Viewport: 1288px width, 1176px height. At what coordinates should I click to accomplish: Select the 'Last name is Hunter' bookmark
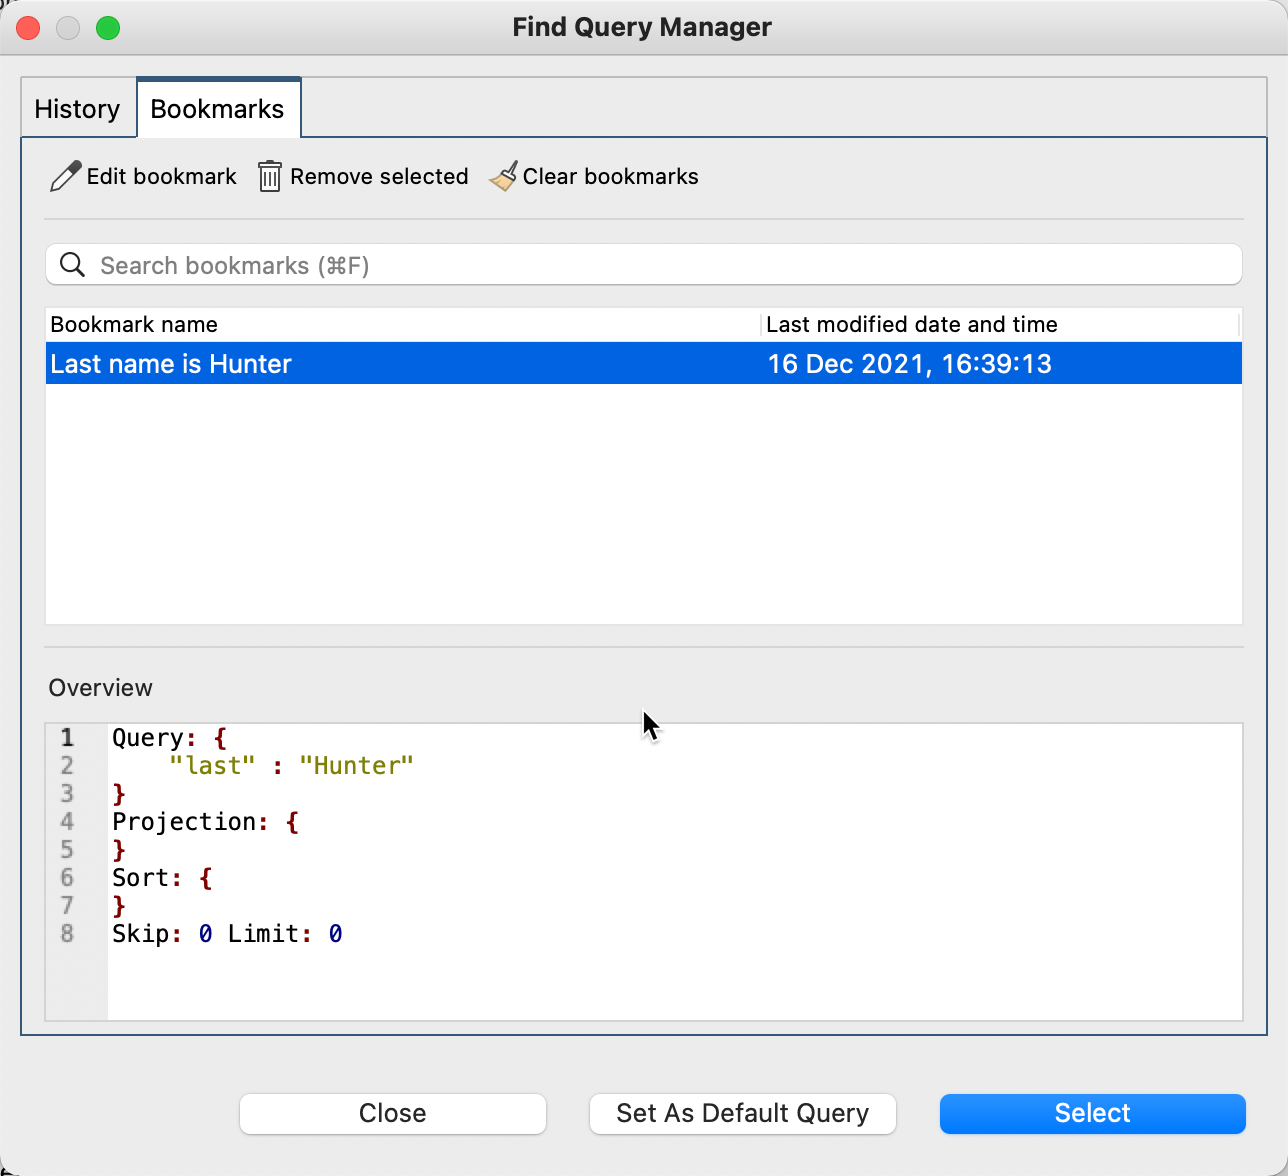(171, 364)
